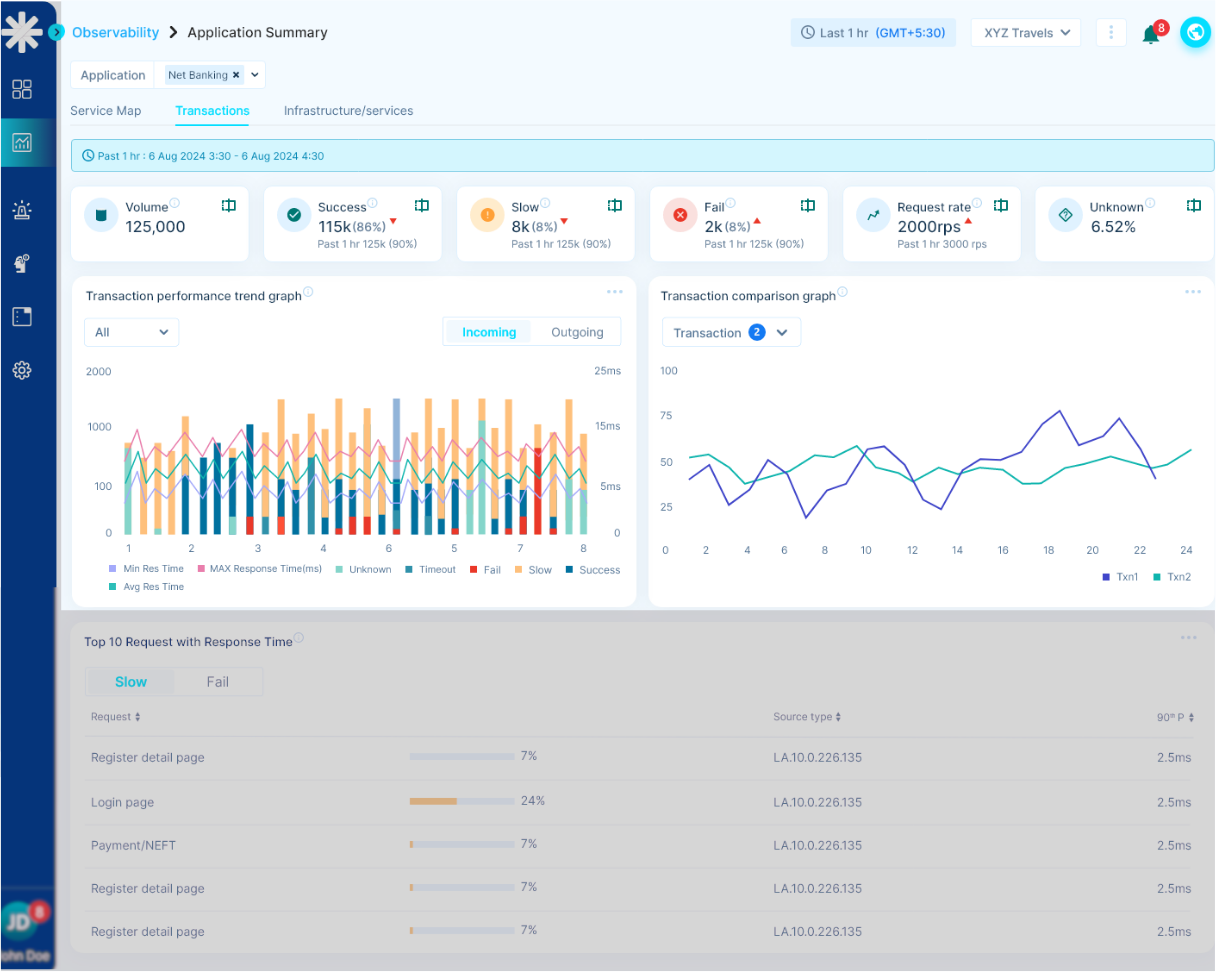Click the alerts siren icon in sidebar

pos(22,210)
